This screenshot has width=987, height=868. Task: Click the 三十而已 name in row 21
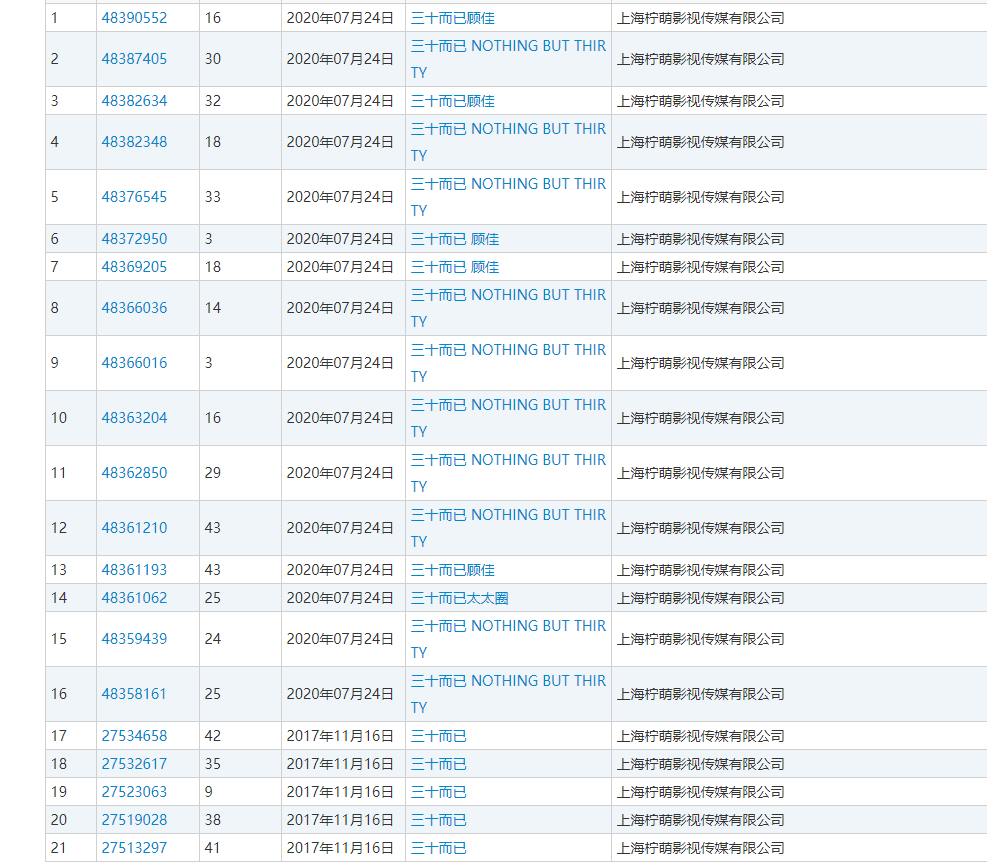pyautogui.click(x=438, y=848)
